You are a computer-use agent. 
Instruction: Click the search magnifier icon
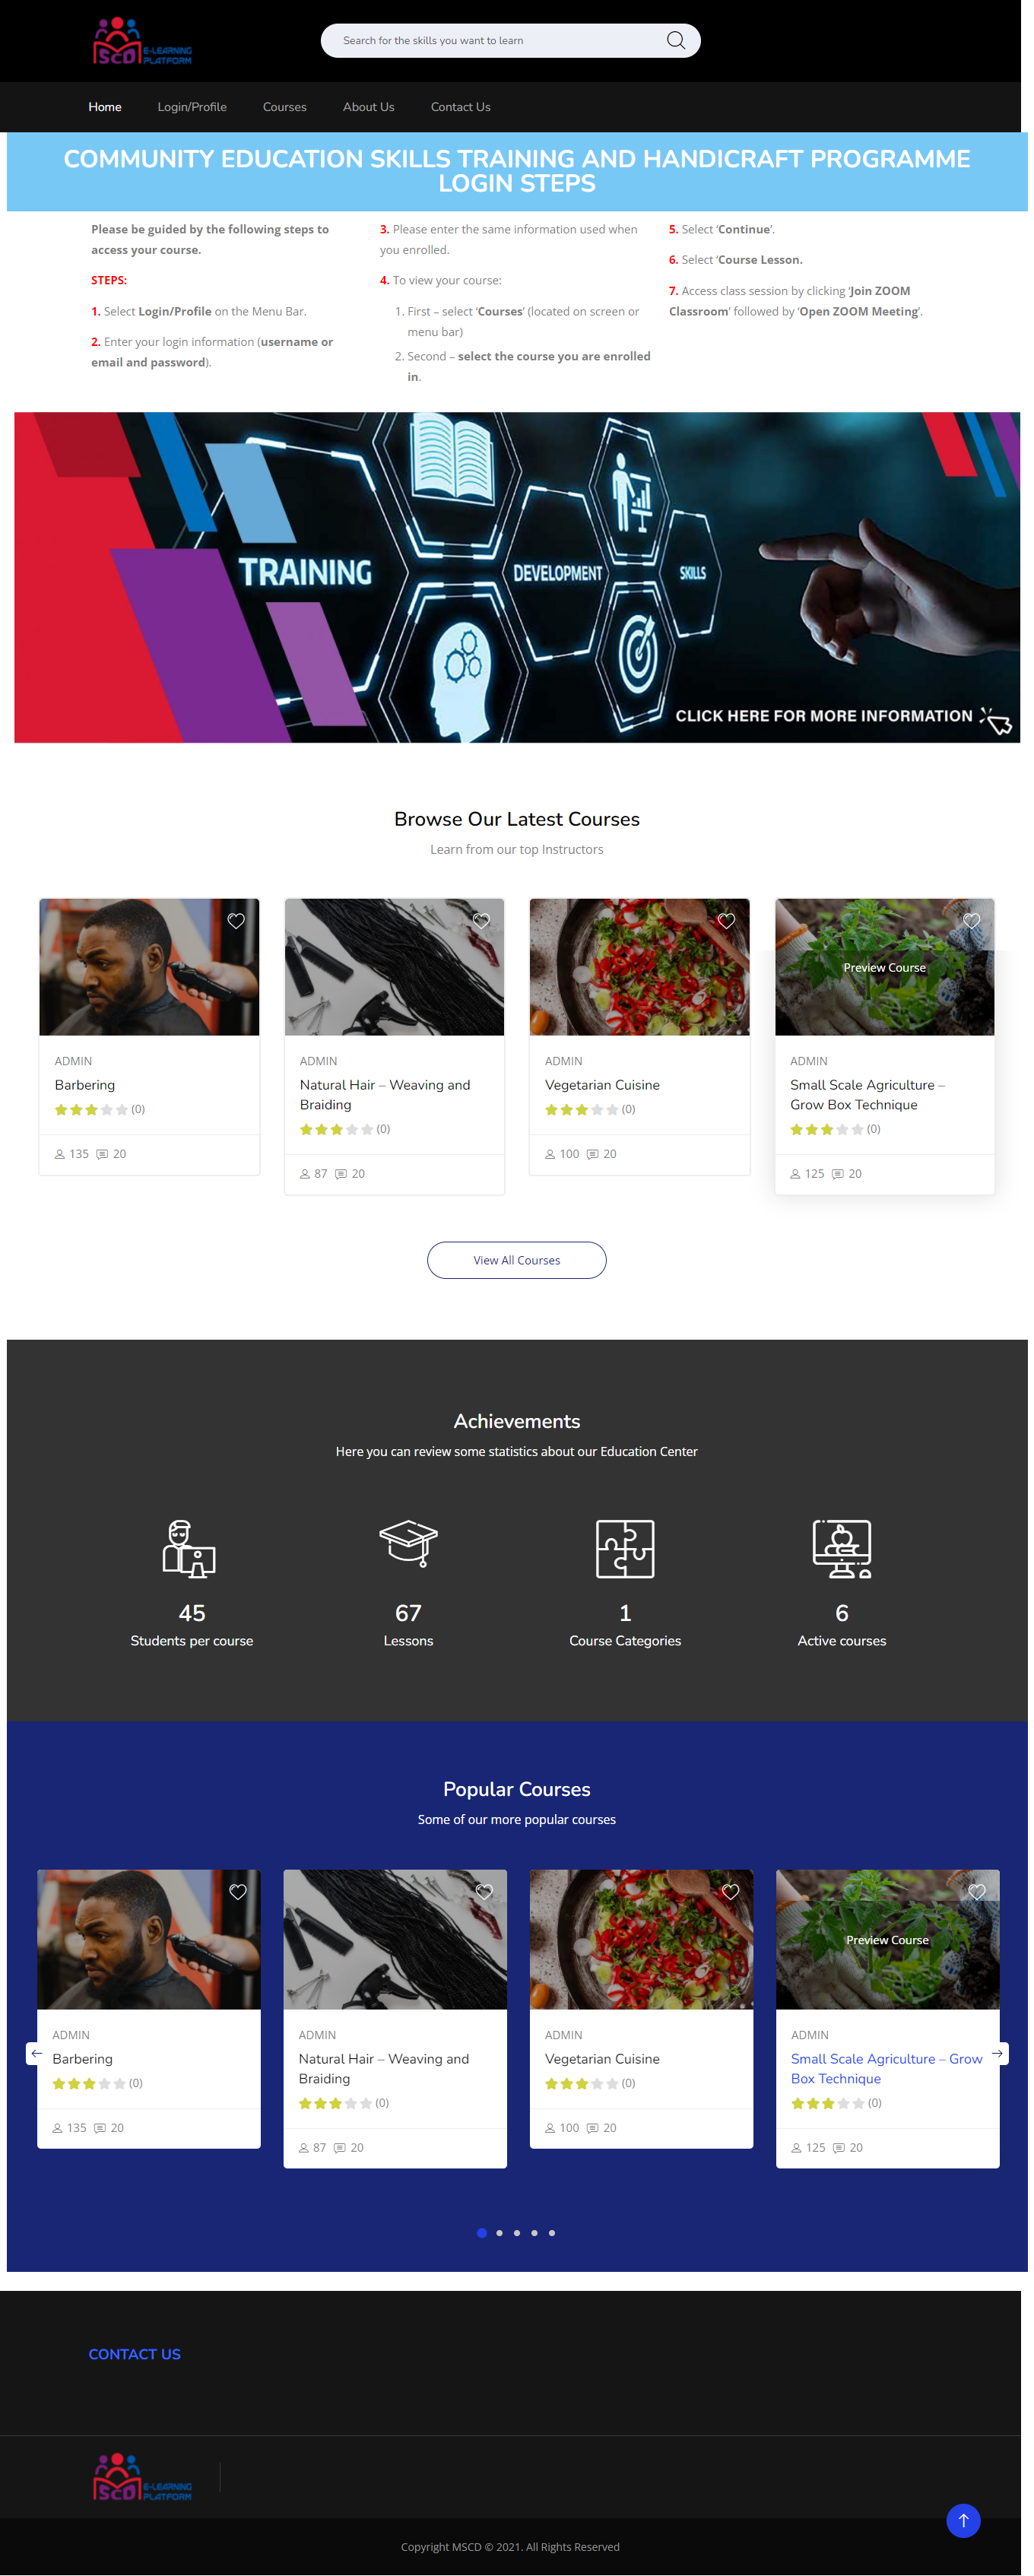(675, 41)
